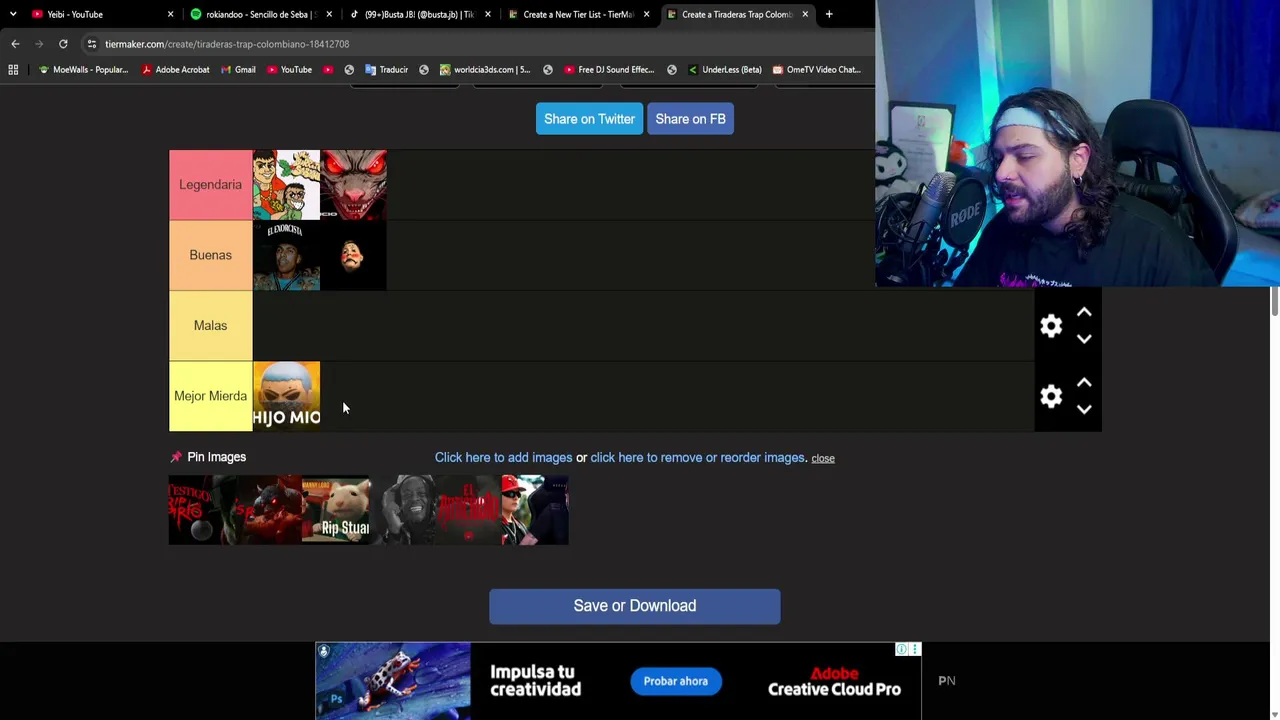Open the MoeWalls bookmark
Viewport: 1280px width, 720px height.
pos(83,70)
